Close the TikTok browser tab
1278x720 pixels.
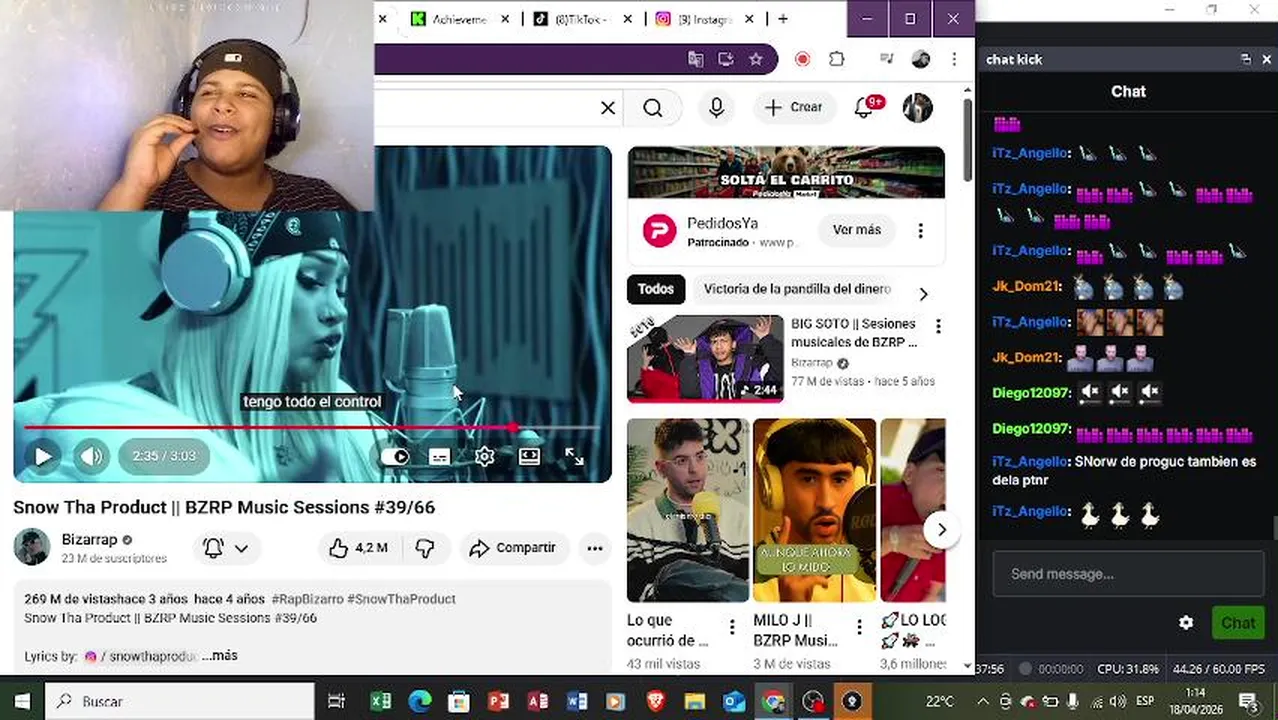coord(628,19)
